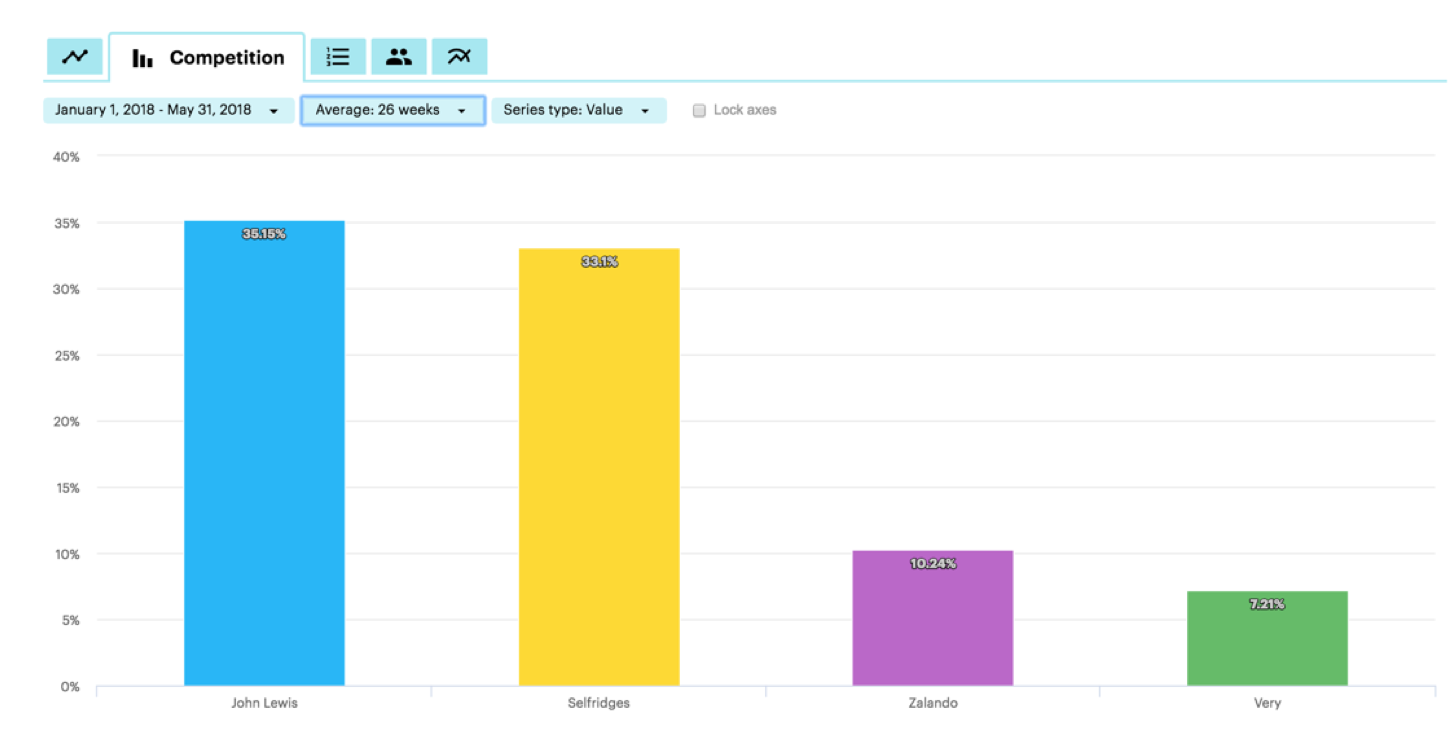The height and width of the screenshot is (752, 1448).
Task: Enable the Lock axes checkbox
Action: click(699, 111)
